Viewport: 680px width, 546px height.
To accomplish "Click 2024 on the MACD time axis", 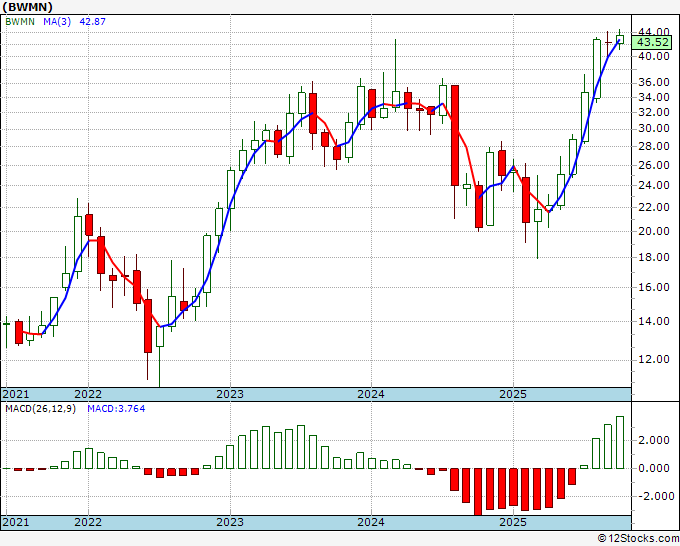I will click(x=371, y=522).
